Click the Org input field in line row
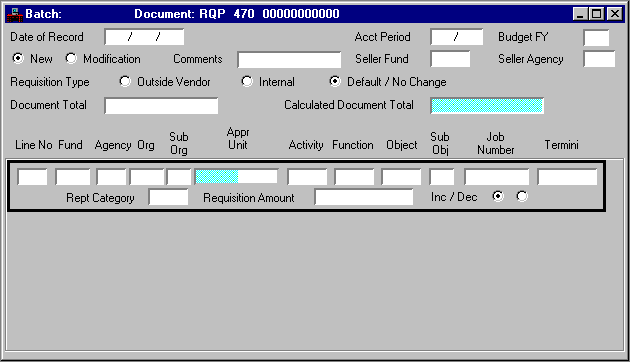The height and width of the screenshot is (362, 630). tap(147, 177)
